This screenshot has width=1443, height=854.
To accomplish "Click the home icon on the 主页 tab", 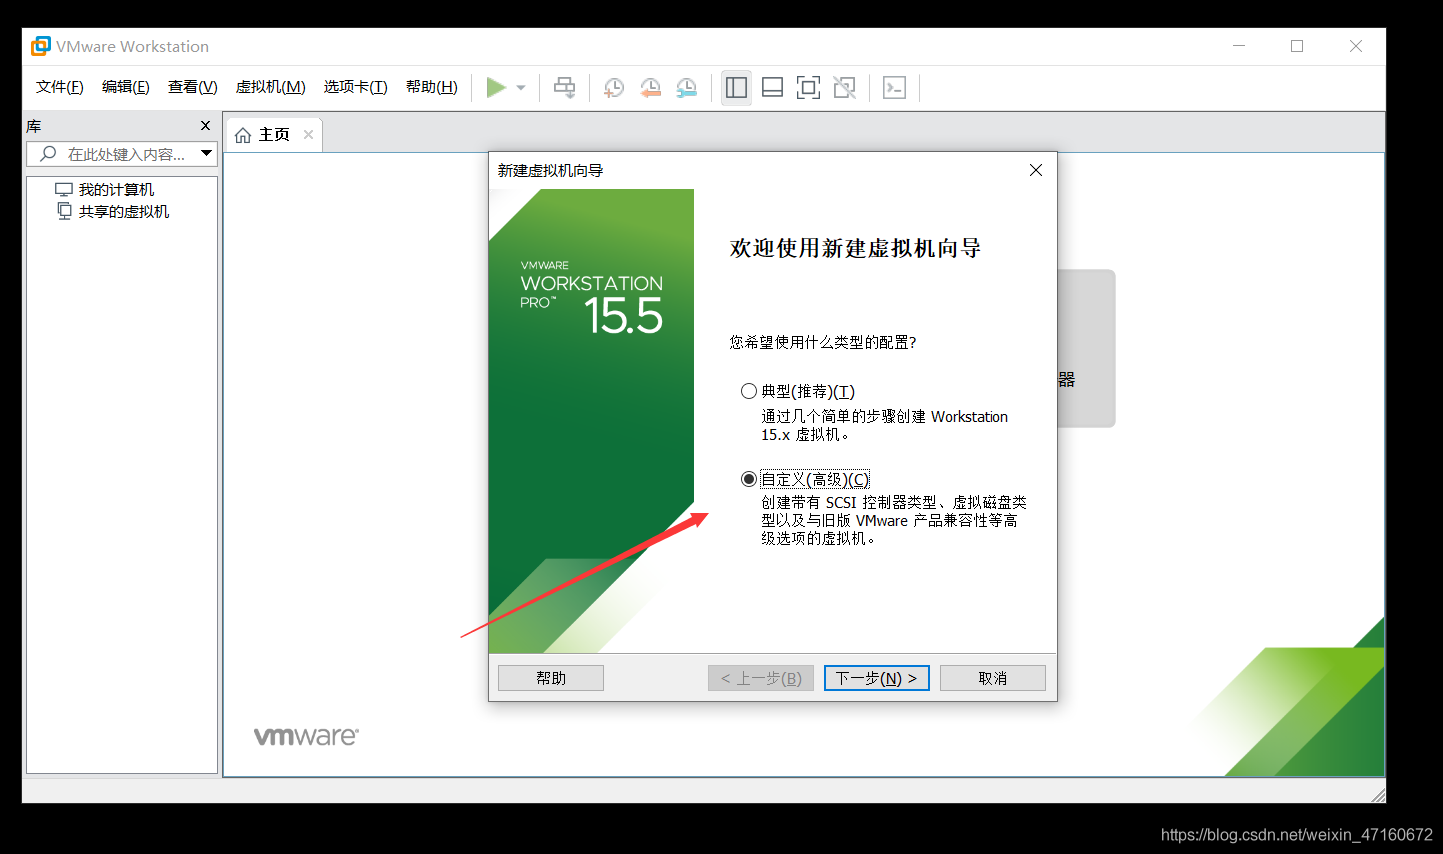I will tap(243, 135).
